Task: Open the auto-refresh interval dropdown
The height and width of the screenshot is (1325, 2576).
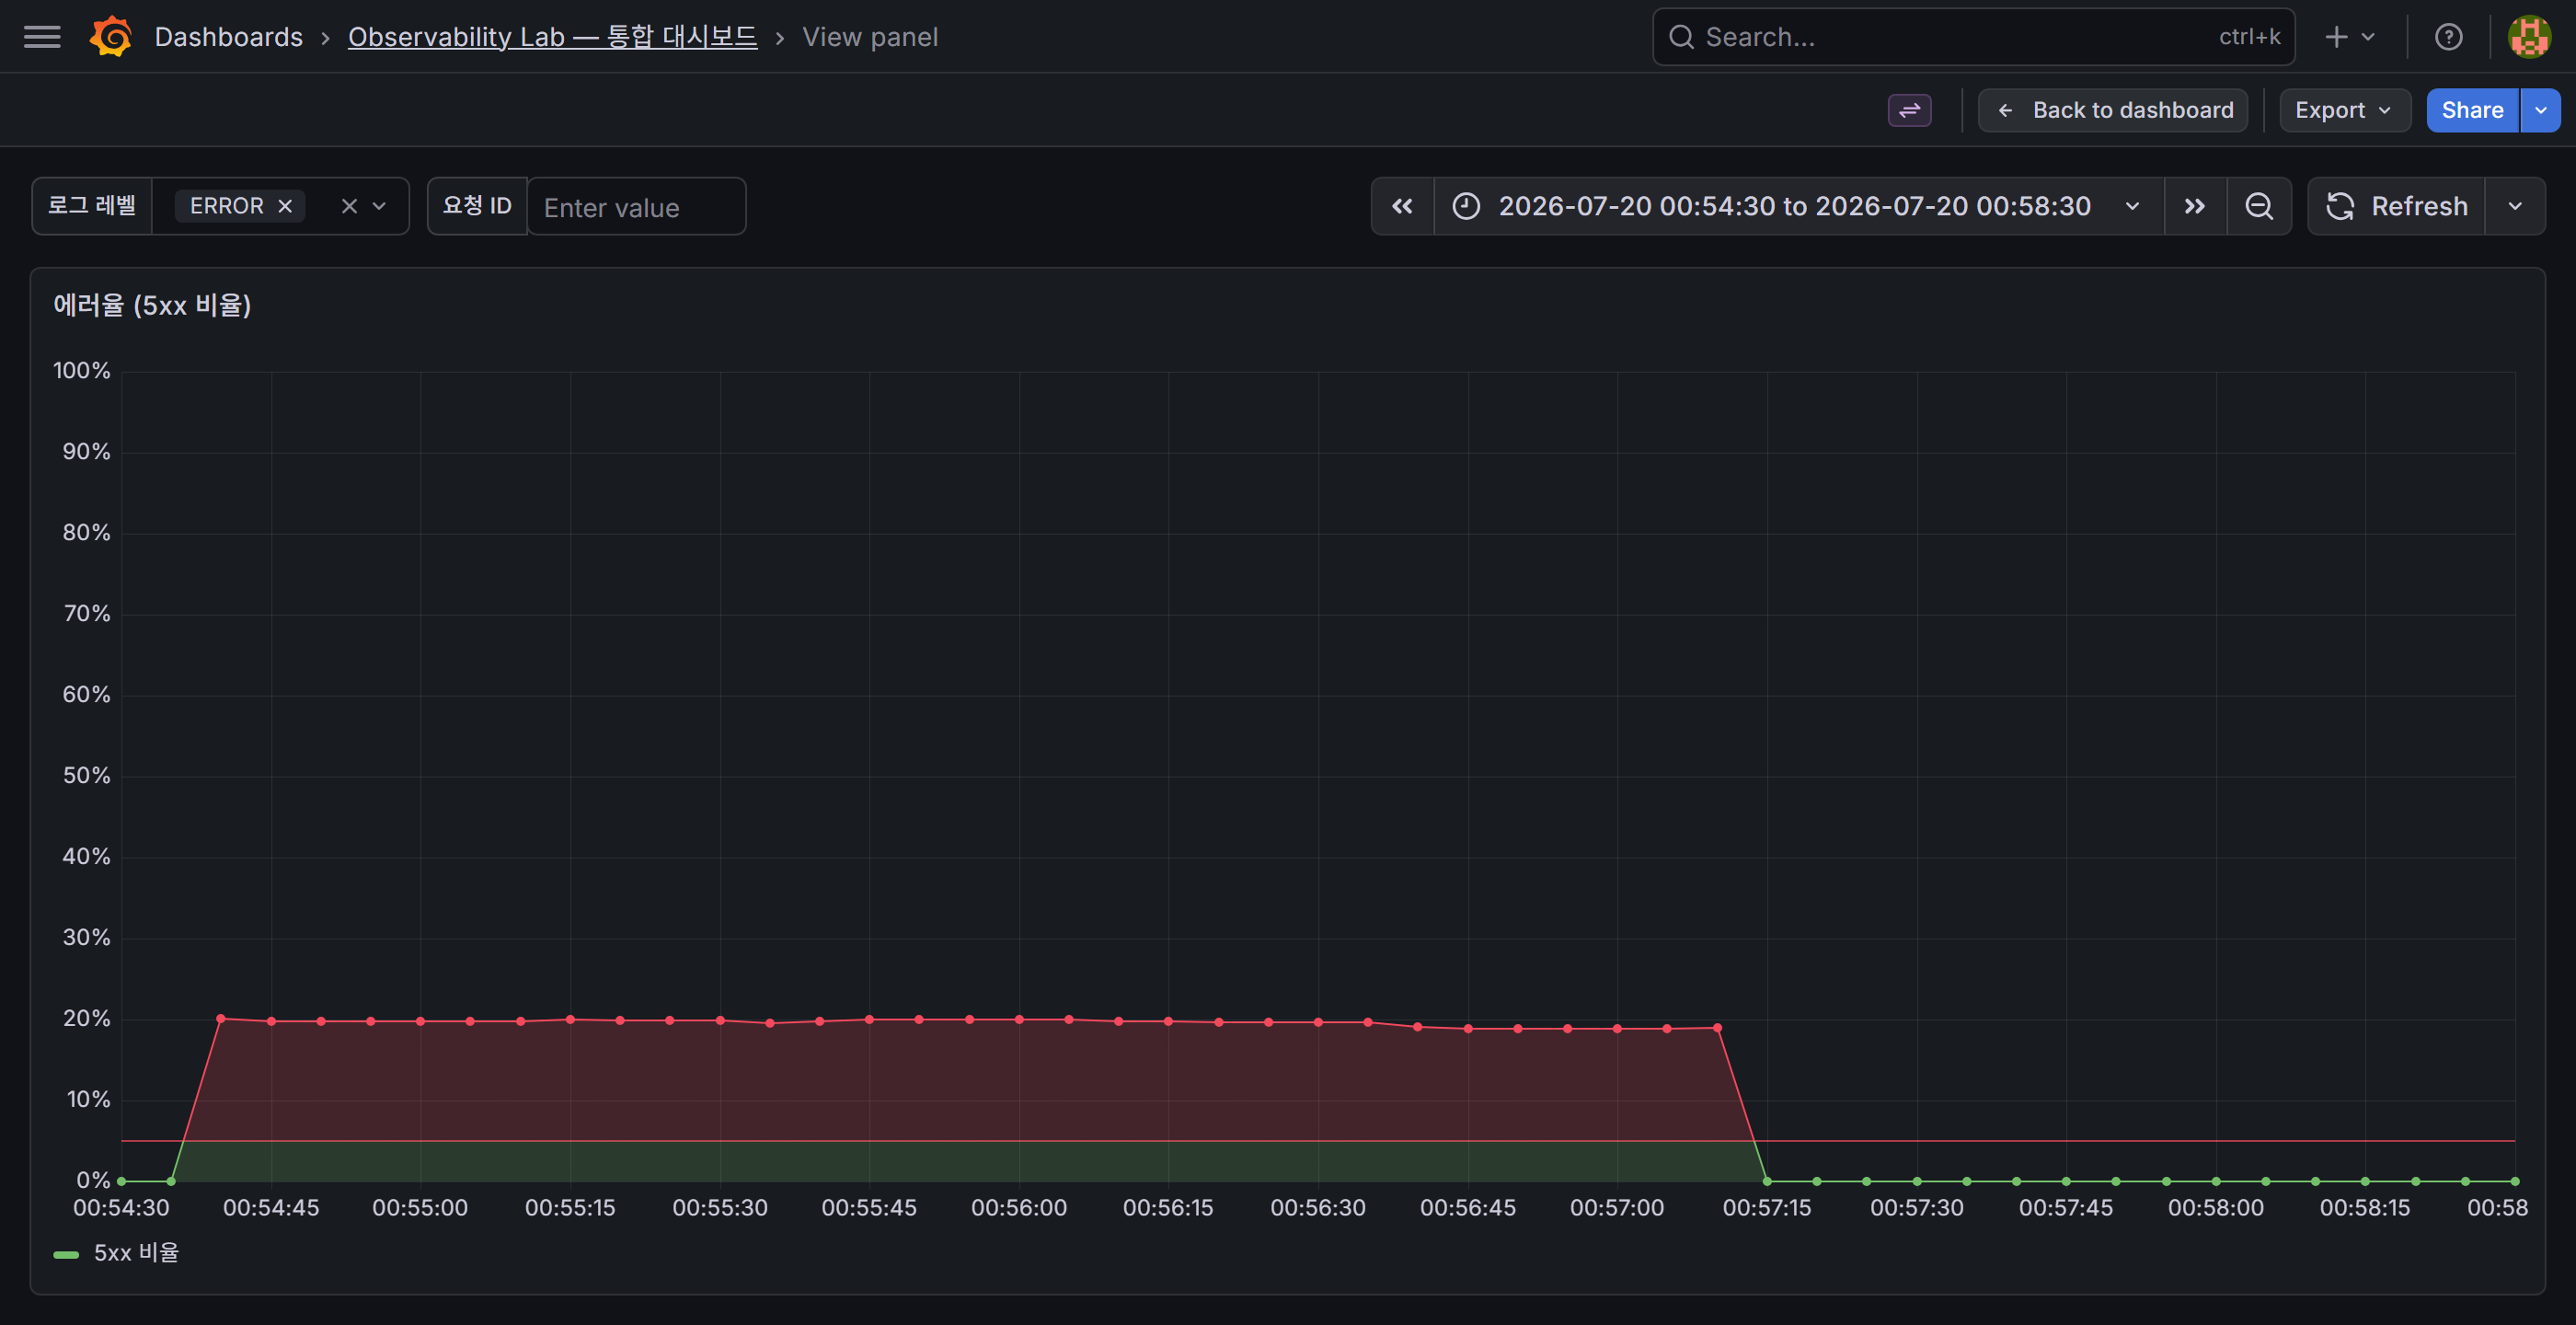Action: 2515,206
